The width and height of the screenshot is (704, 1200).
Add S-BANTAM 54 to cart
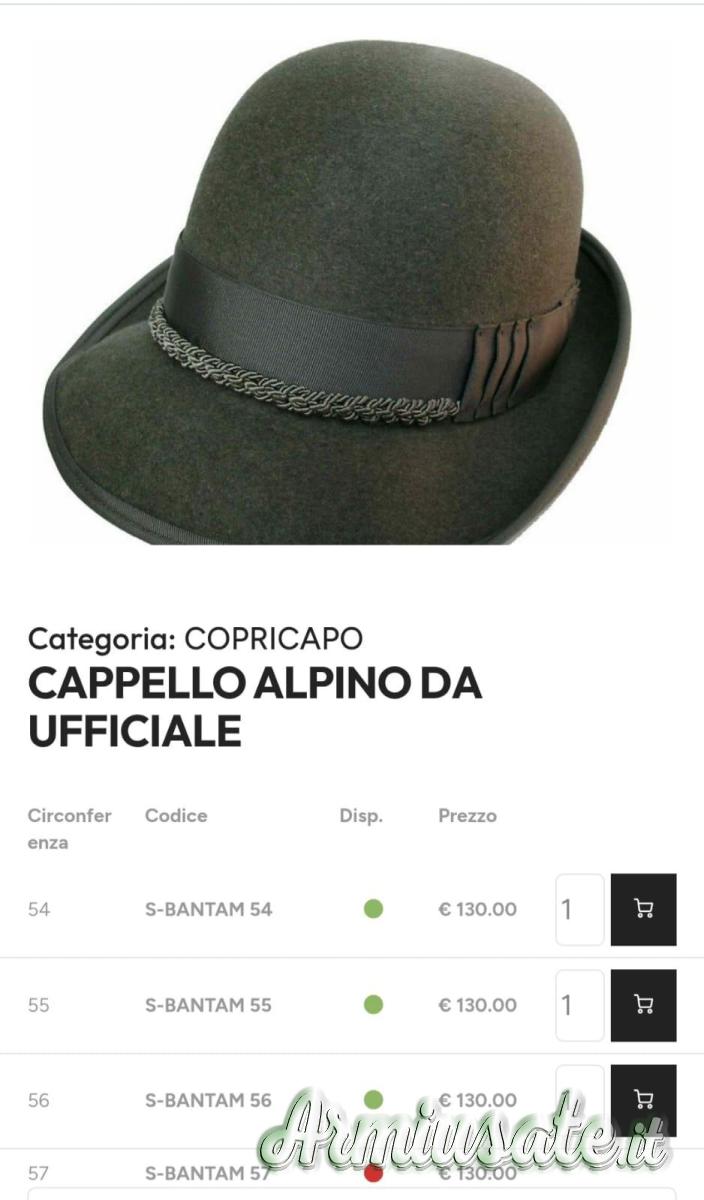click(643, 909)
